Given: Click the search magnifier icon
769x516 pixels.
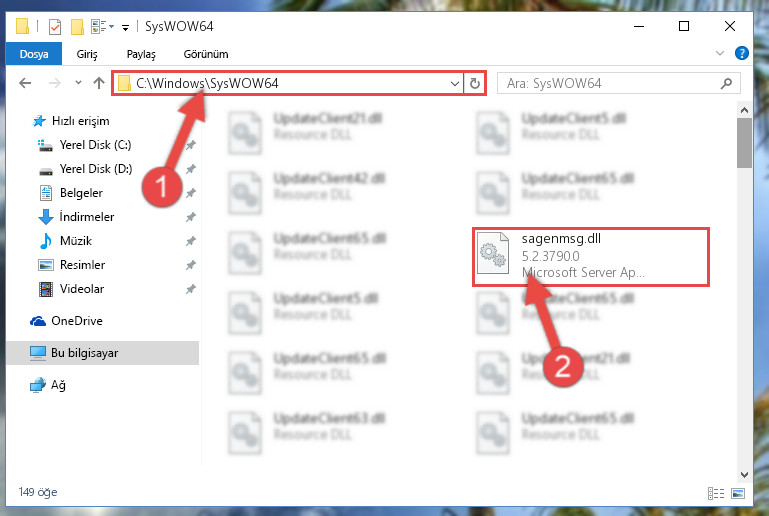Looking at the screenshot, I should (x=726, y=83).
